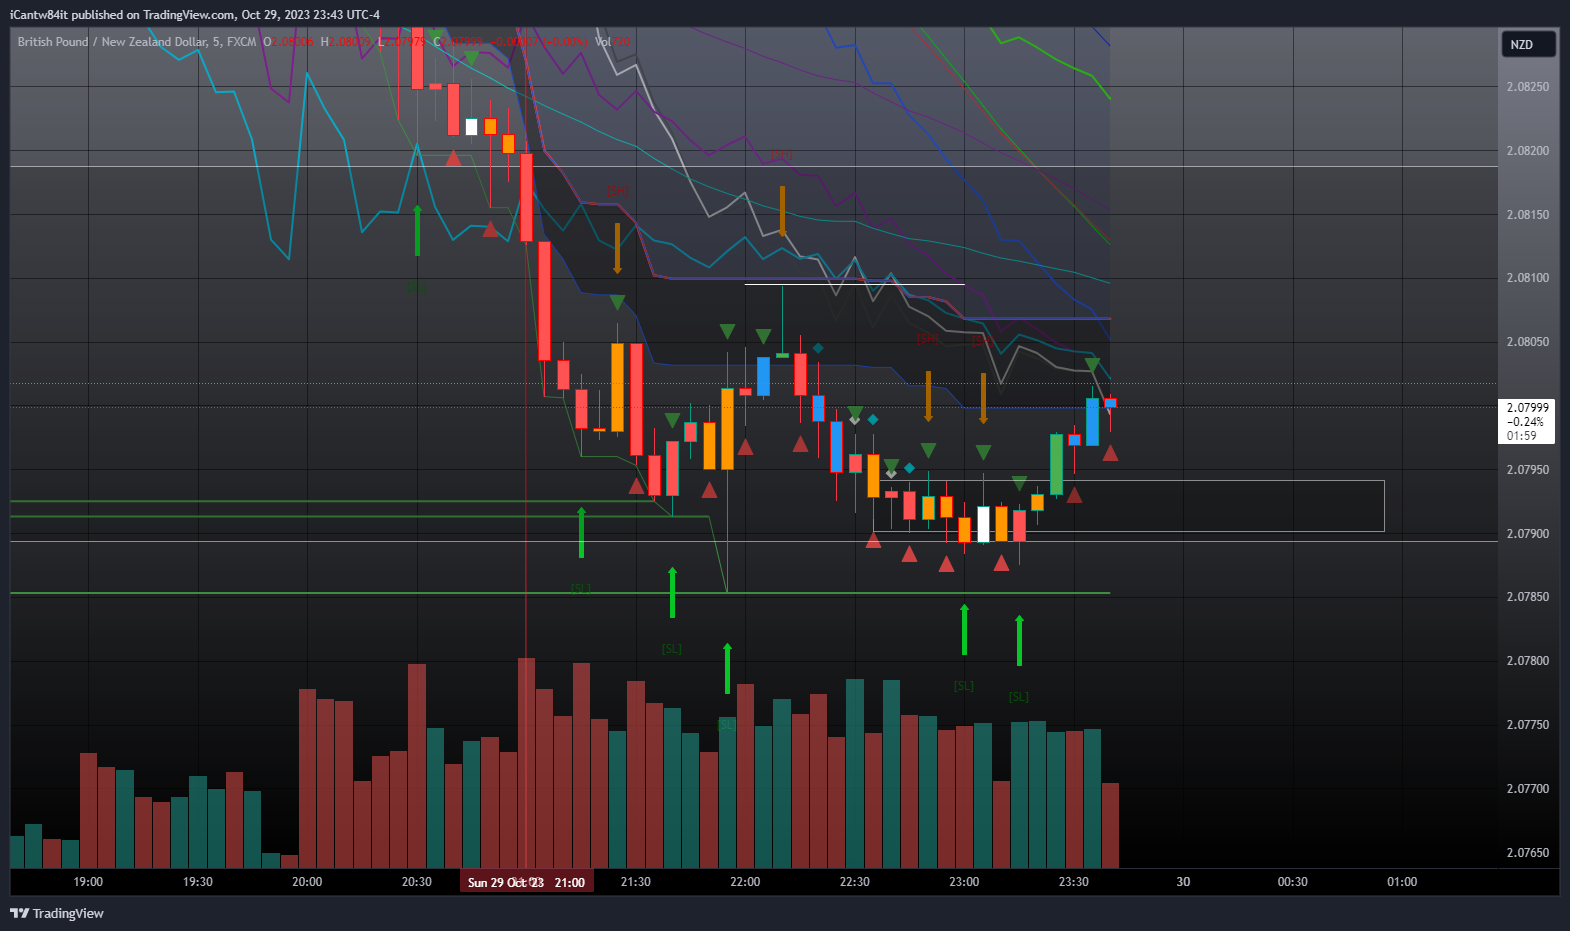
Task: Click the open value O2.08006 in the legend
Action: pyautogui.click(x=288, y=42)
